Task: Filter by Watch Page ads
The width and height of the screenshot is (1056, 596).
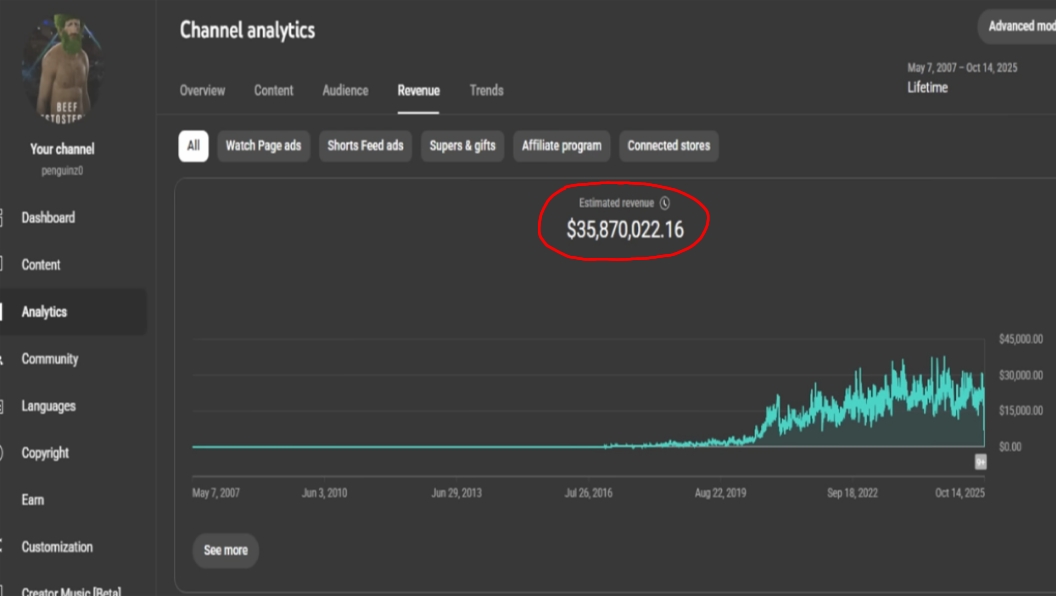Action: tap(263, 146)
